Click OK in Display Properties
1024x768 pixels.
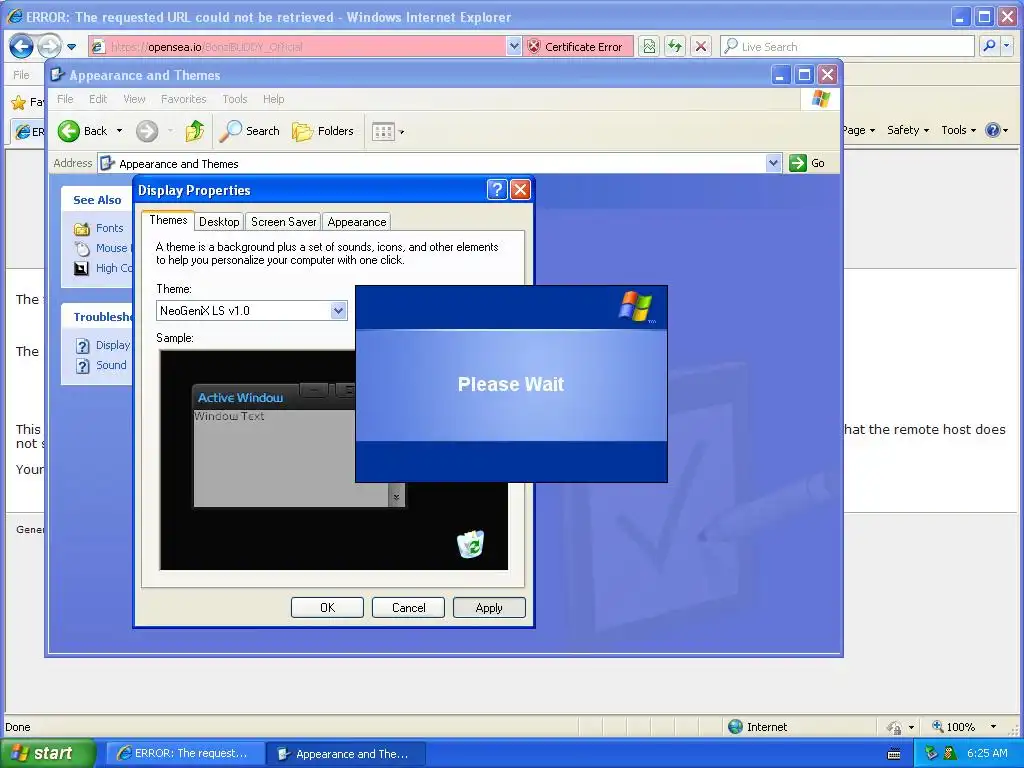coord(327,607)
